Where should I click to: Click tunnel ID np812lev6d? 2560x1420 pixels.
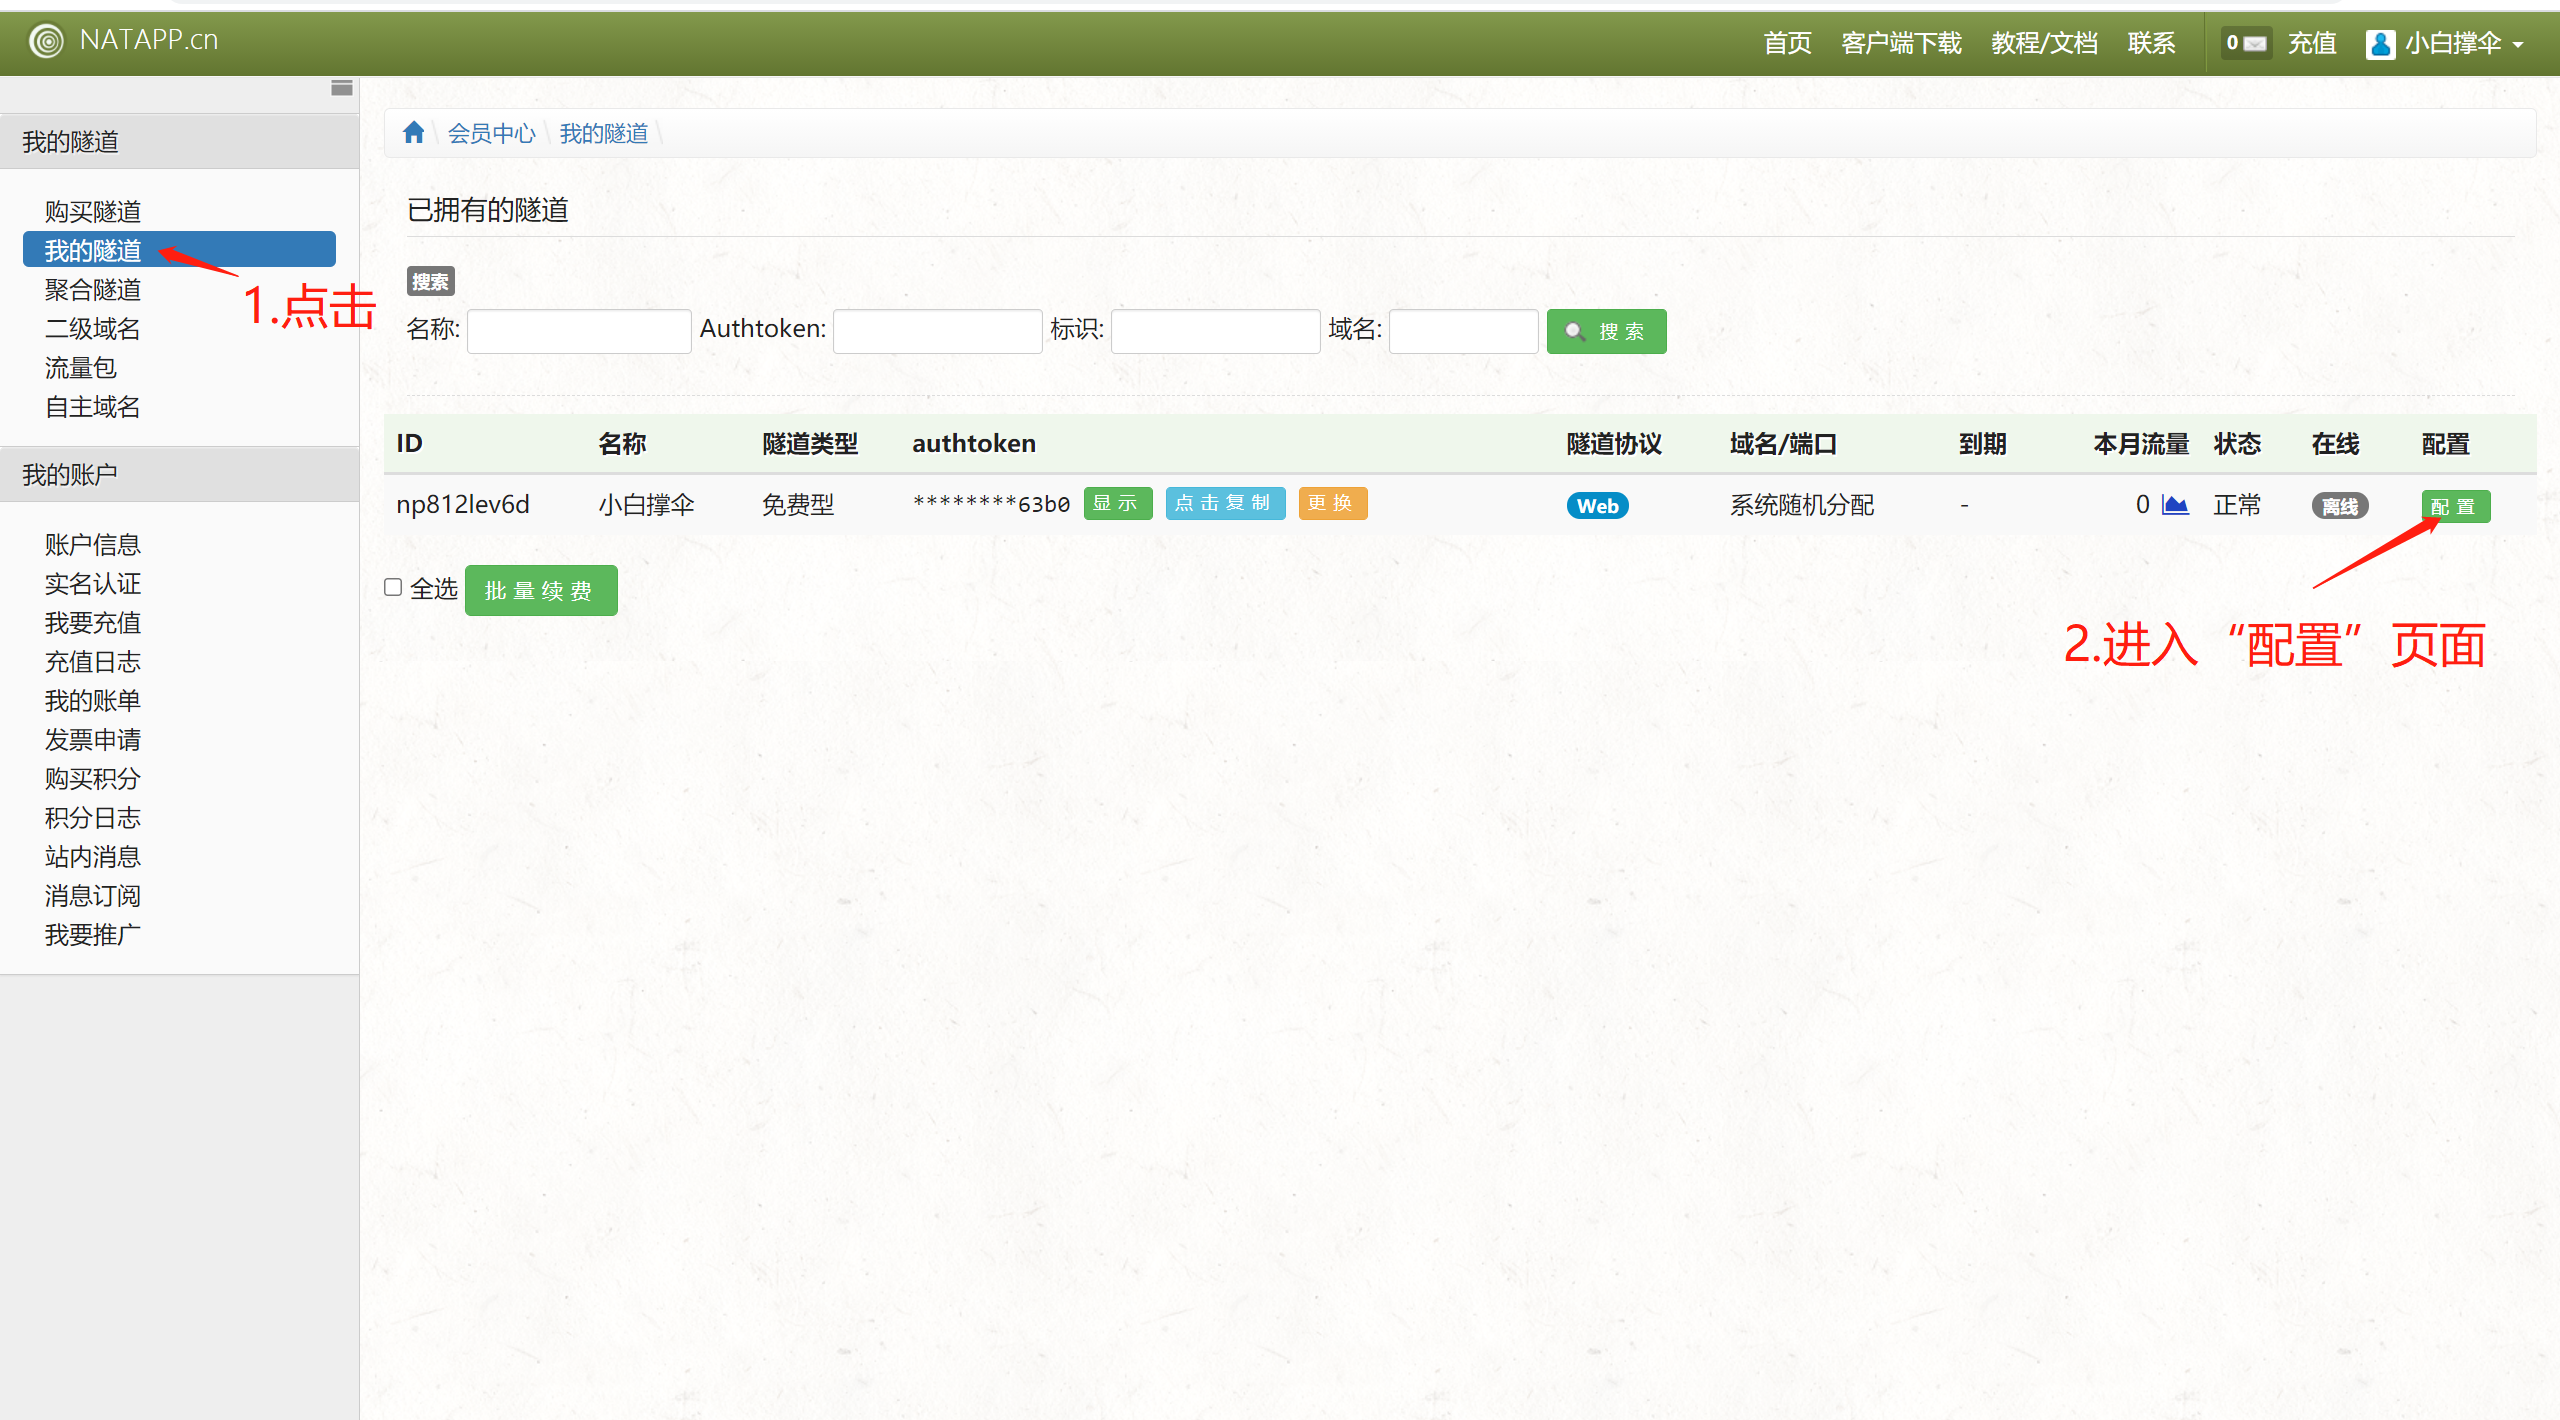tap(462, 505)
